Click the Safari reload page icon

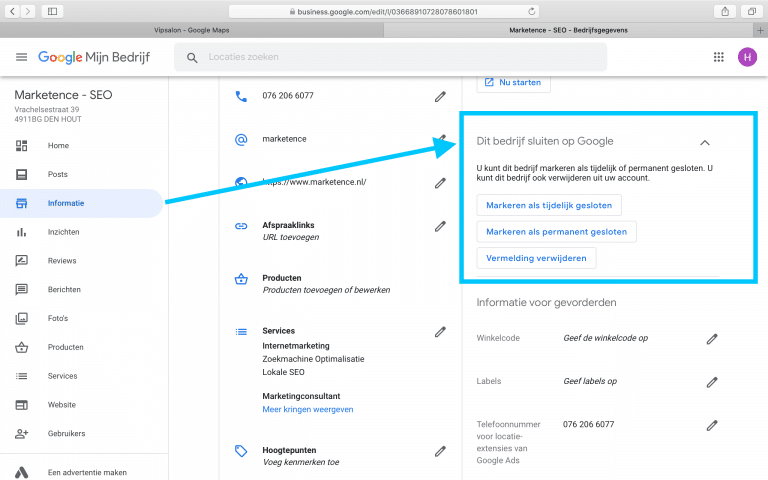[x=531, y=11]
